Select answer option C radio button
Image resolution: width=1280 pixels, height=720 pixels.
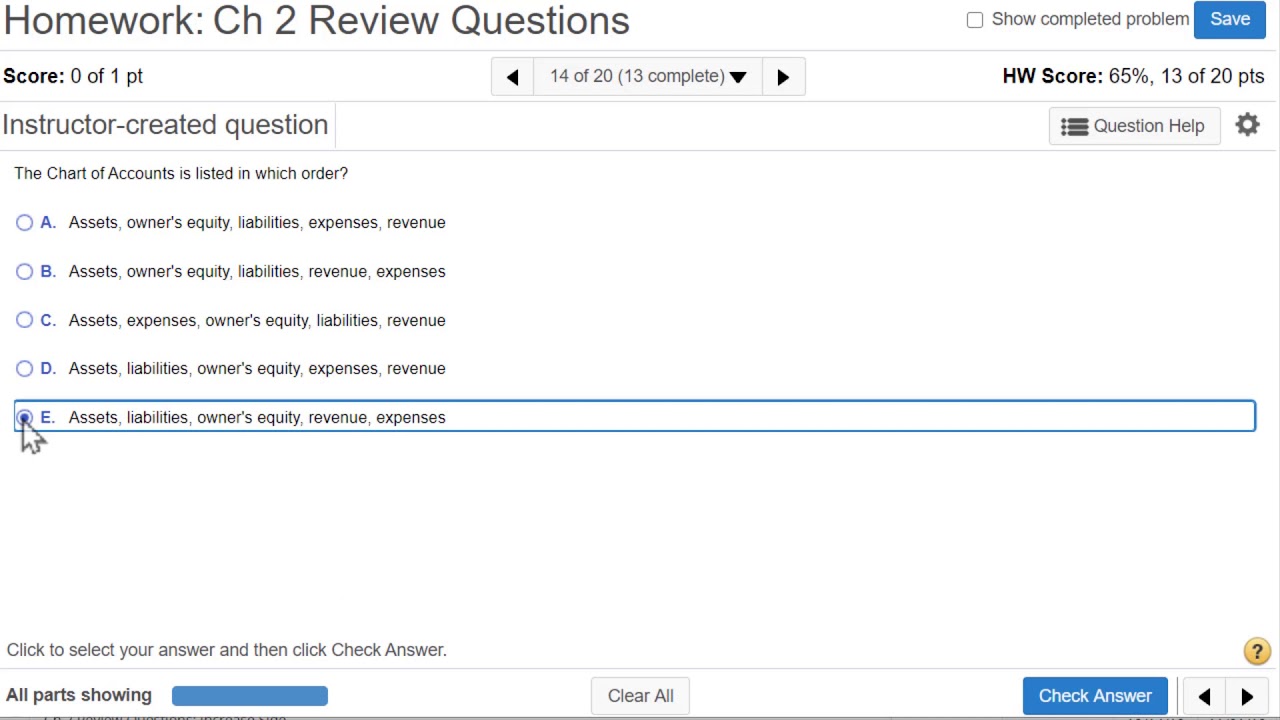[24, 321]
